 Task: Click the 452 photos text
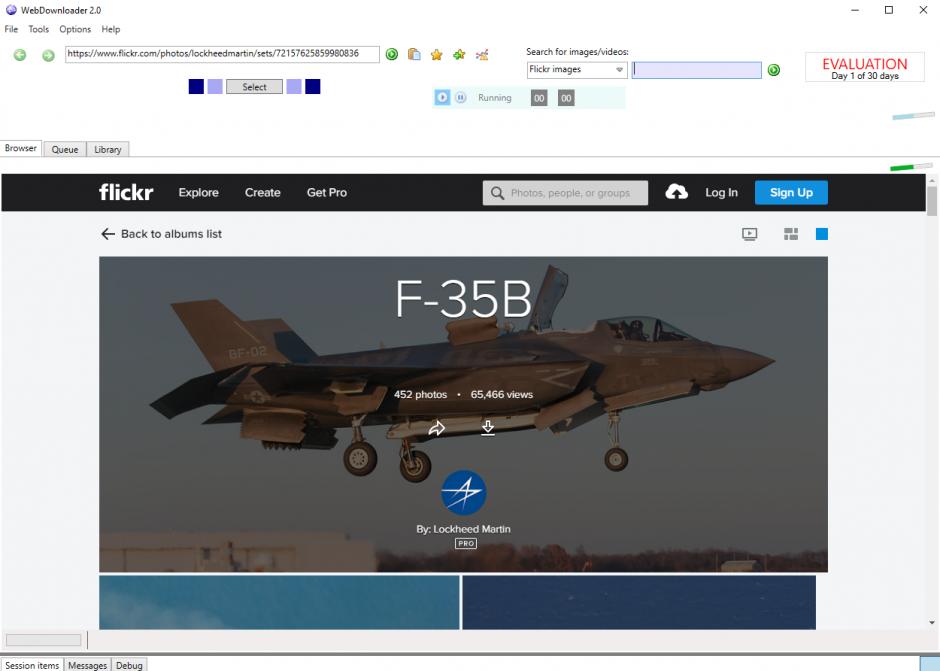pyautogui.click(x=420, y=395)
